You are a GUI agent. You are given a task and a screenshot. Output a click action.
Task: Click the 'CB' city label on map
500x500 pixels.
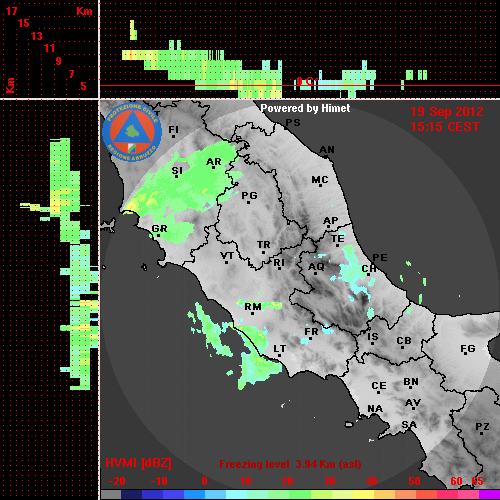tap(404, 341)
